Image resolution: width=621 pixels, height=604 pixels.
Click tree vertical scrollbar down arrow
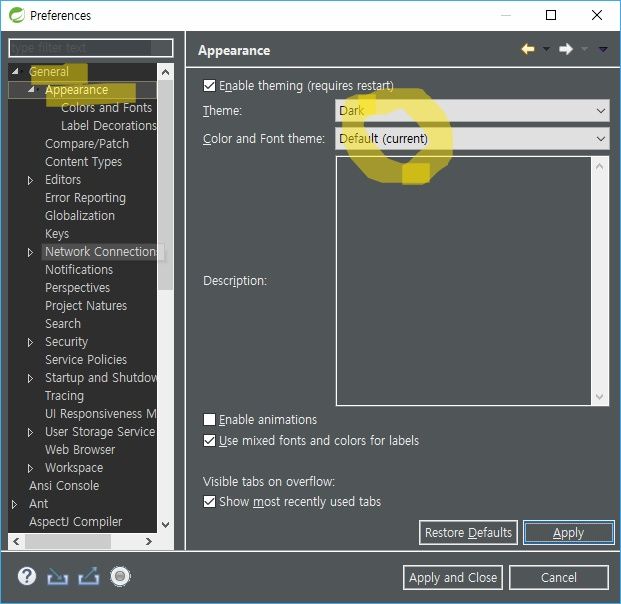pos(166,525)
